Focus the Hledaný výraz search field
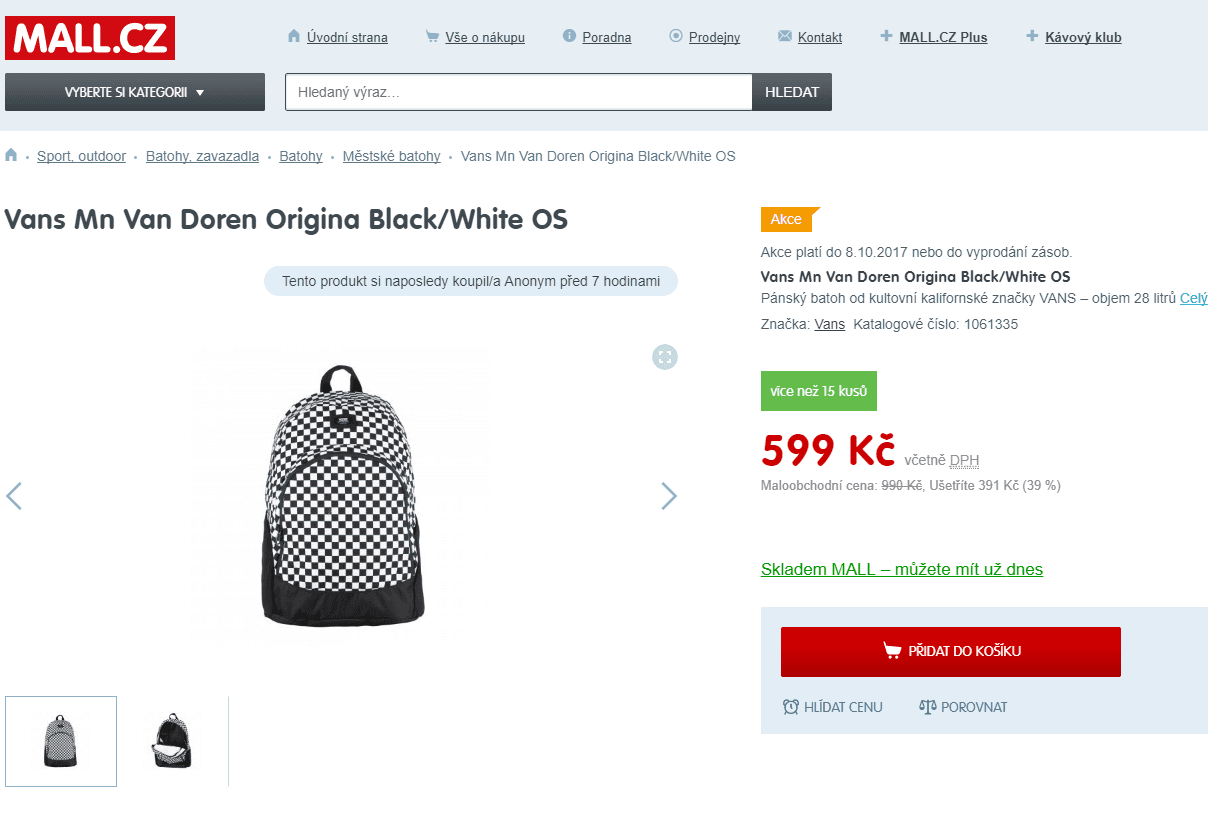Screen dimensions: 1208x835 click(518, 92)
